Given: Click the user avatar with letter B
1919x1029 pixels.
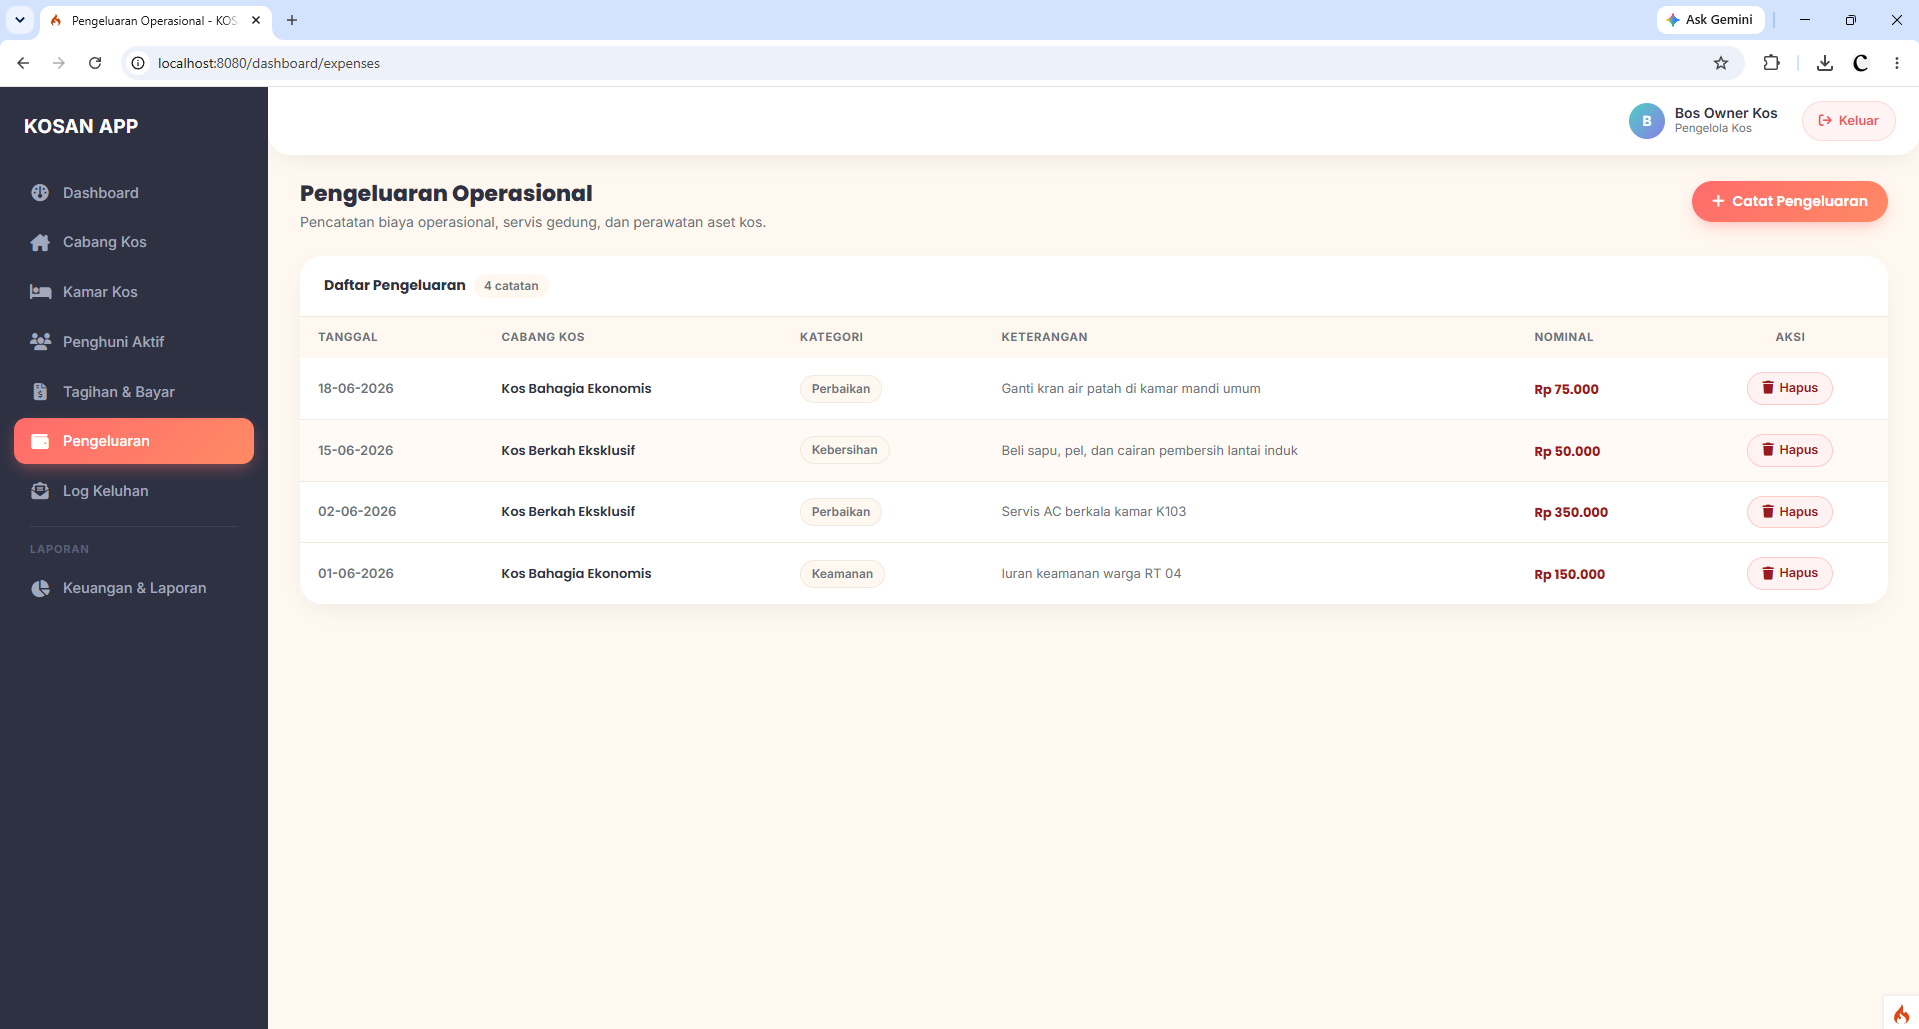Looking at the screenshot, I should (x=1646, y=121).
